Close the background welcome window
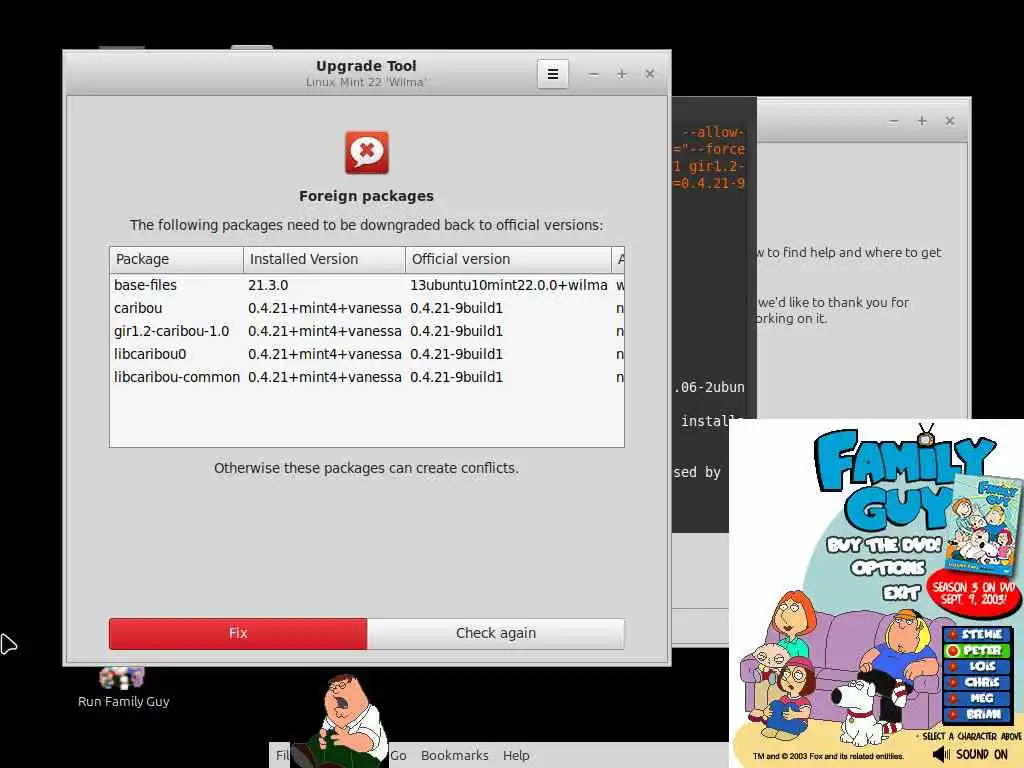Image resolution: width=1024 pixels, height=768 pixels. 950,121
